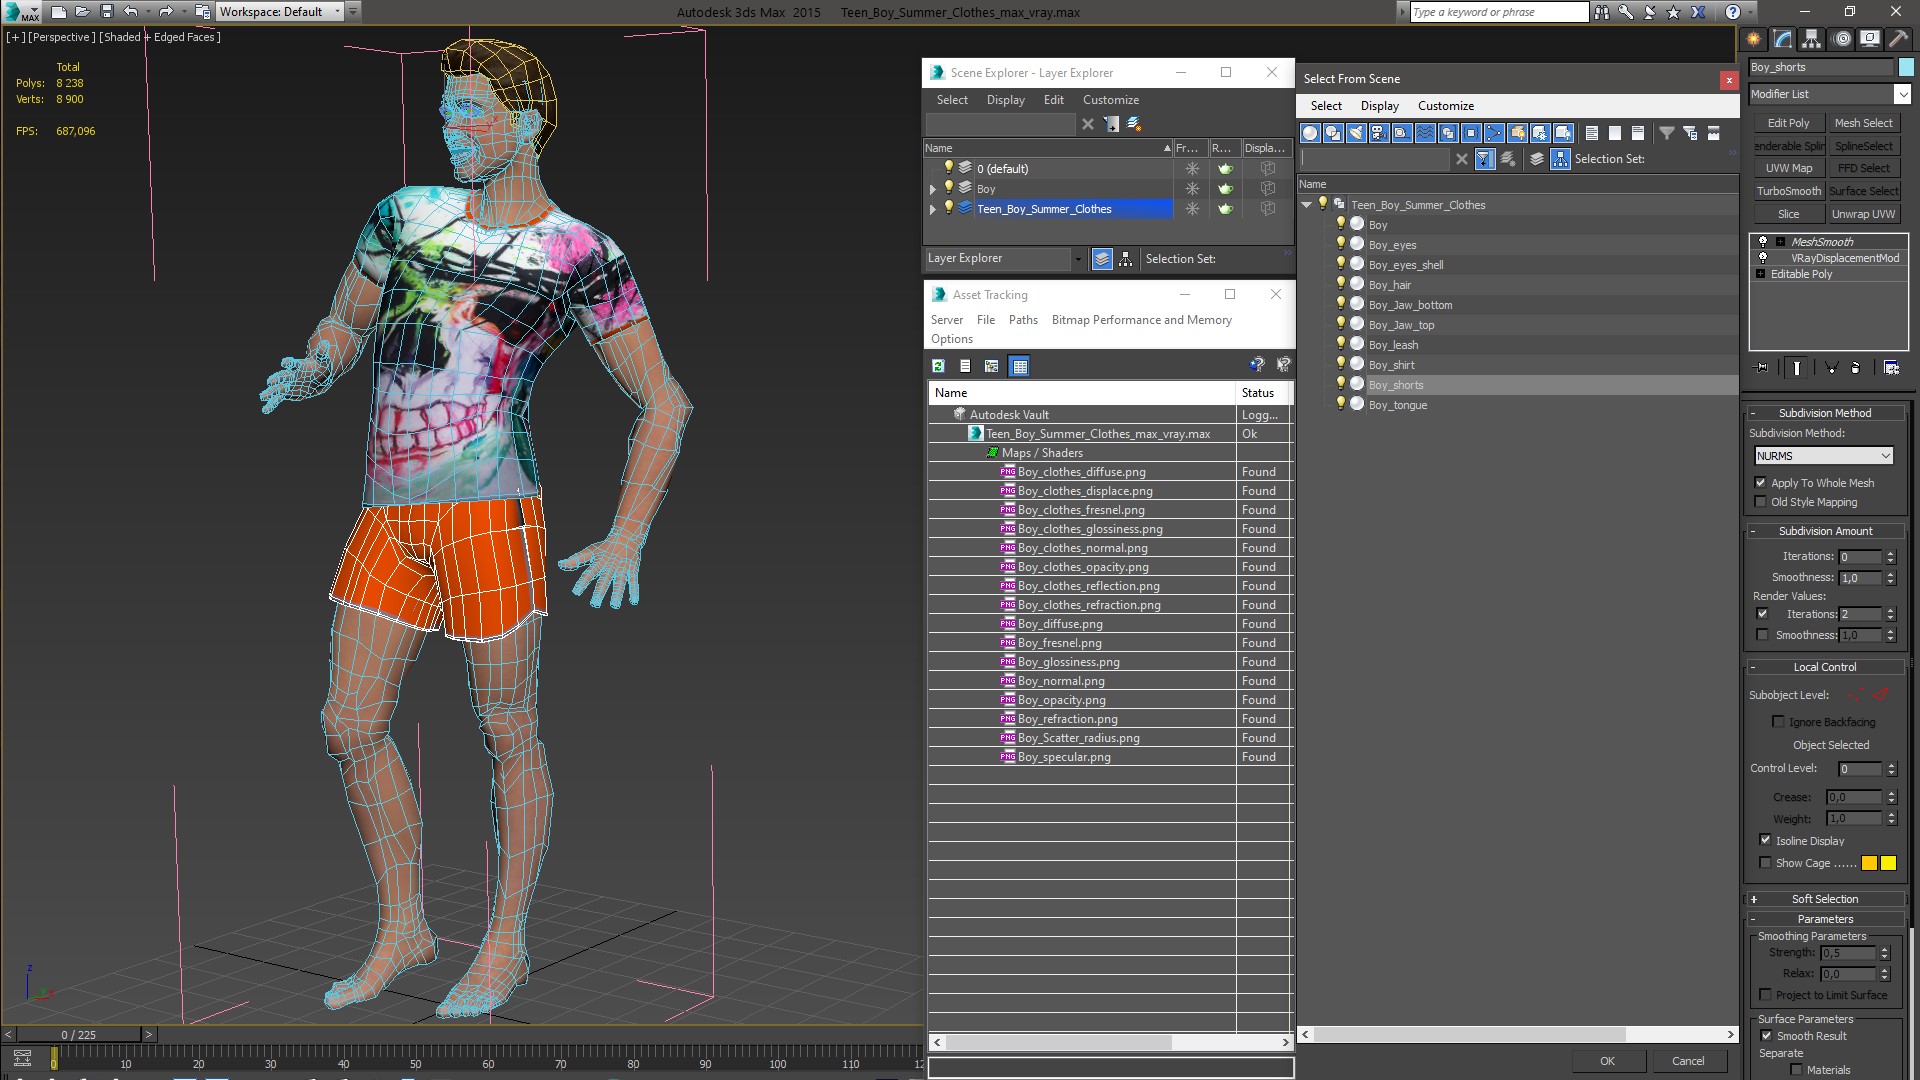
Task: Toggle Display Lights filter icon
Action: click(x=1356, y=133)
